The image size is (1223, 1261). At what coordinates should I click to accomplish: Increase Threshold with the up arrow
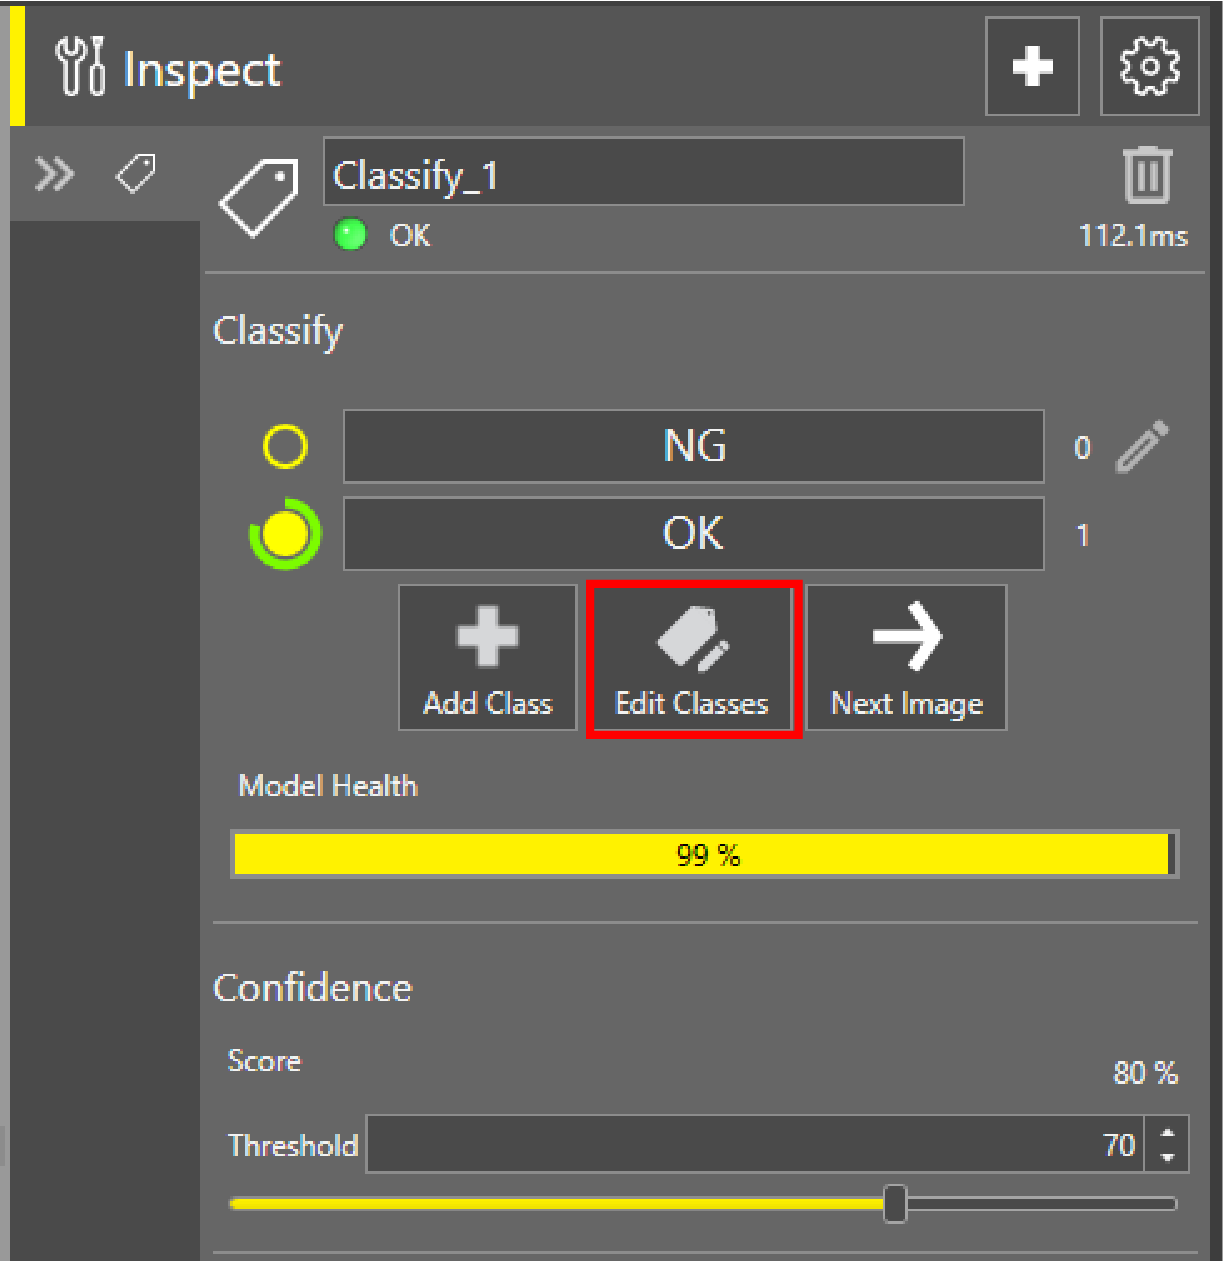tap(1167, 1133)
